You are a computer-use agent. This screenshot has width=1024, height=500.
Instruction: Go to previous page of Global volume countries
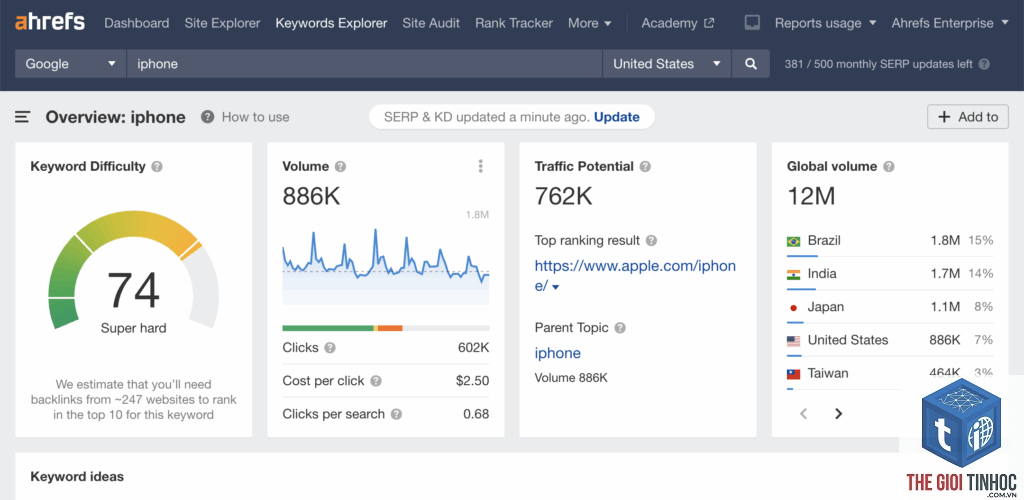pos(804,413)
